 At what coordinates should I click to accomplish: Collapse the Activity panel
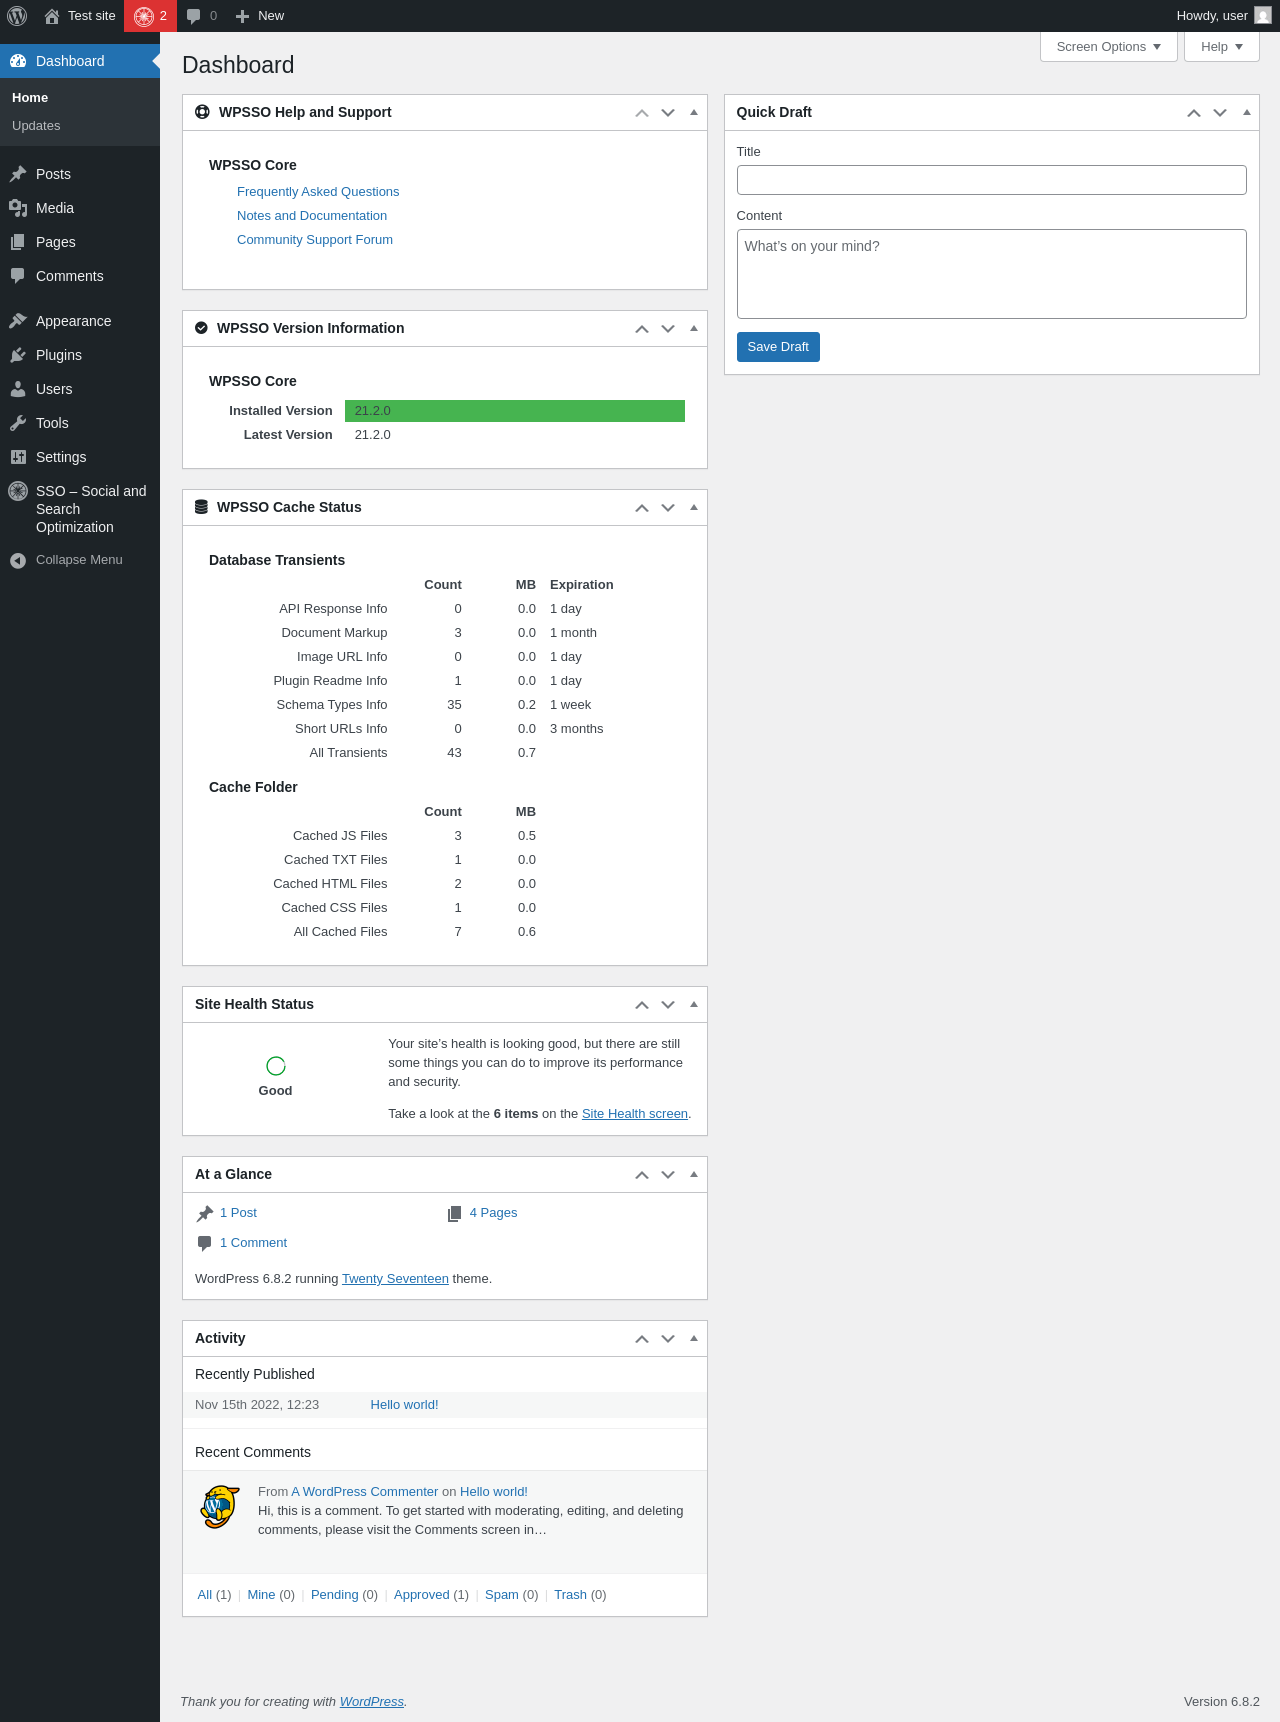coord(694,1338)
